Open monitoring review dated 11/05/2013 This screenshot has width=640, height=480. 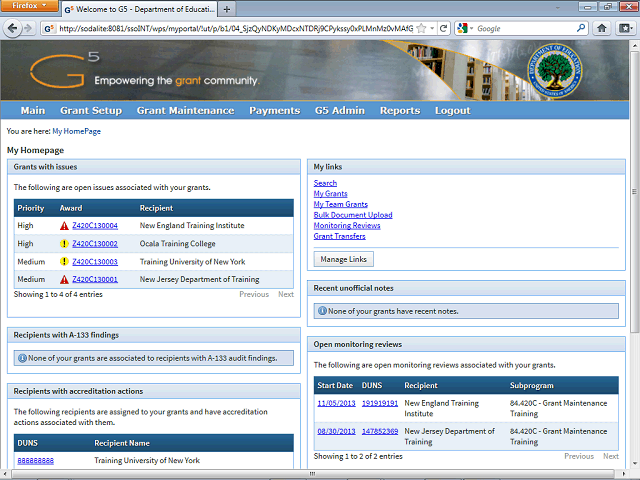(336, 403)
